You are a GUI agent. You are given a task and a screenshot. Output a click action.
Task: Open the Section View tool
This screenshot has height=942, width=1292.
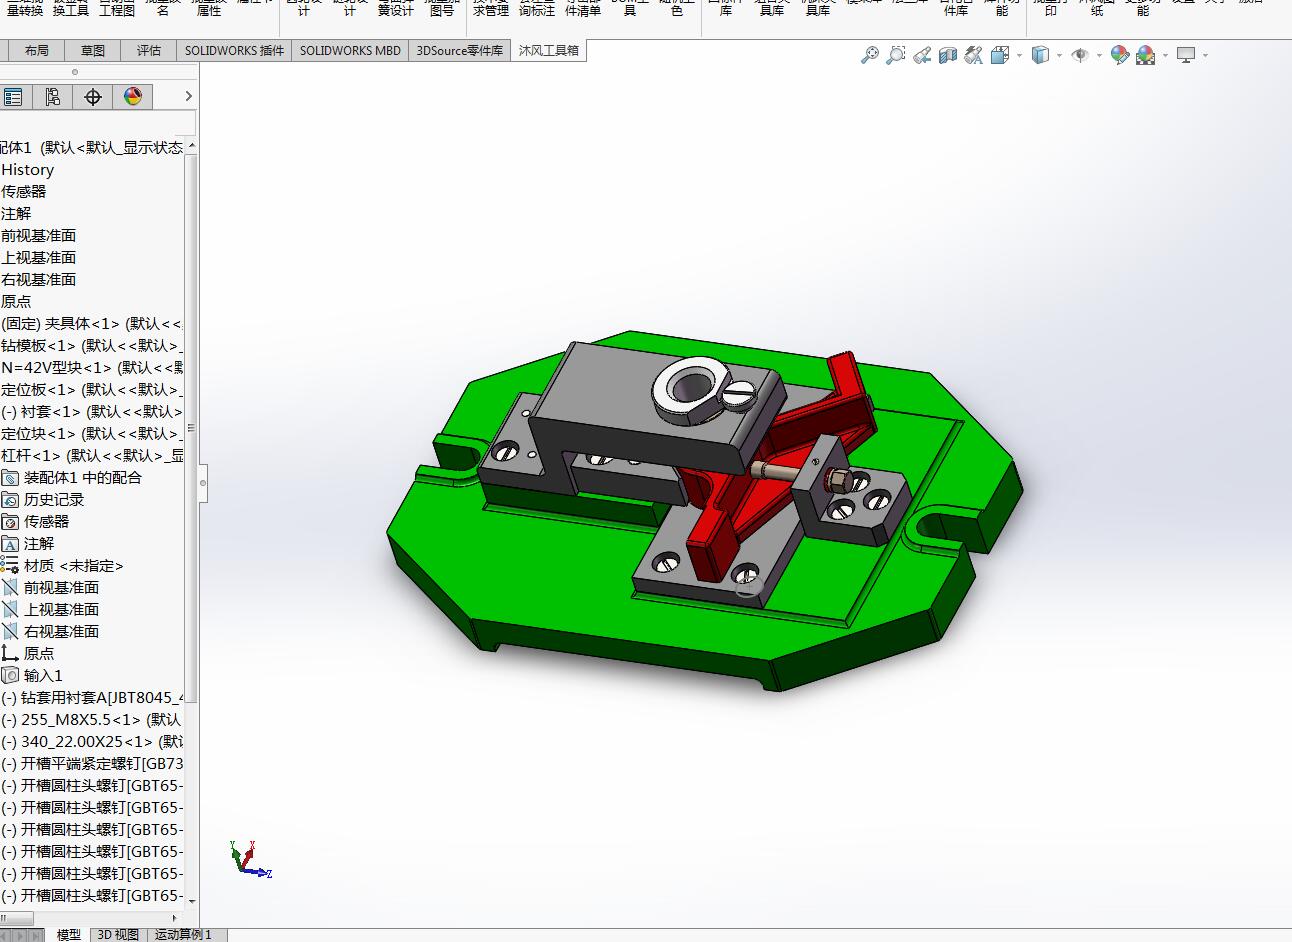pos(945,55)
